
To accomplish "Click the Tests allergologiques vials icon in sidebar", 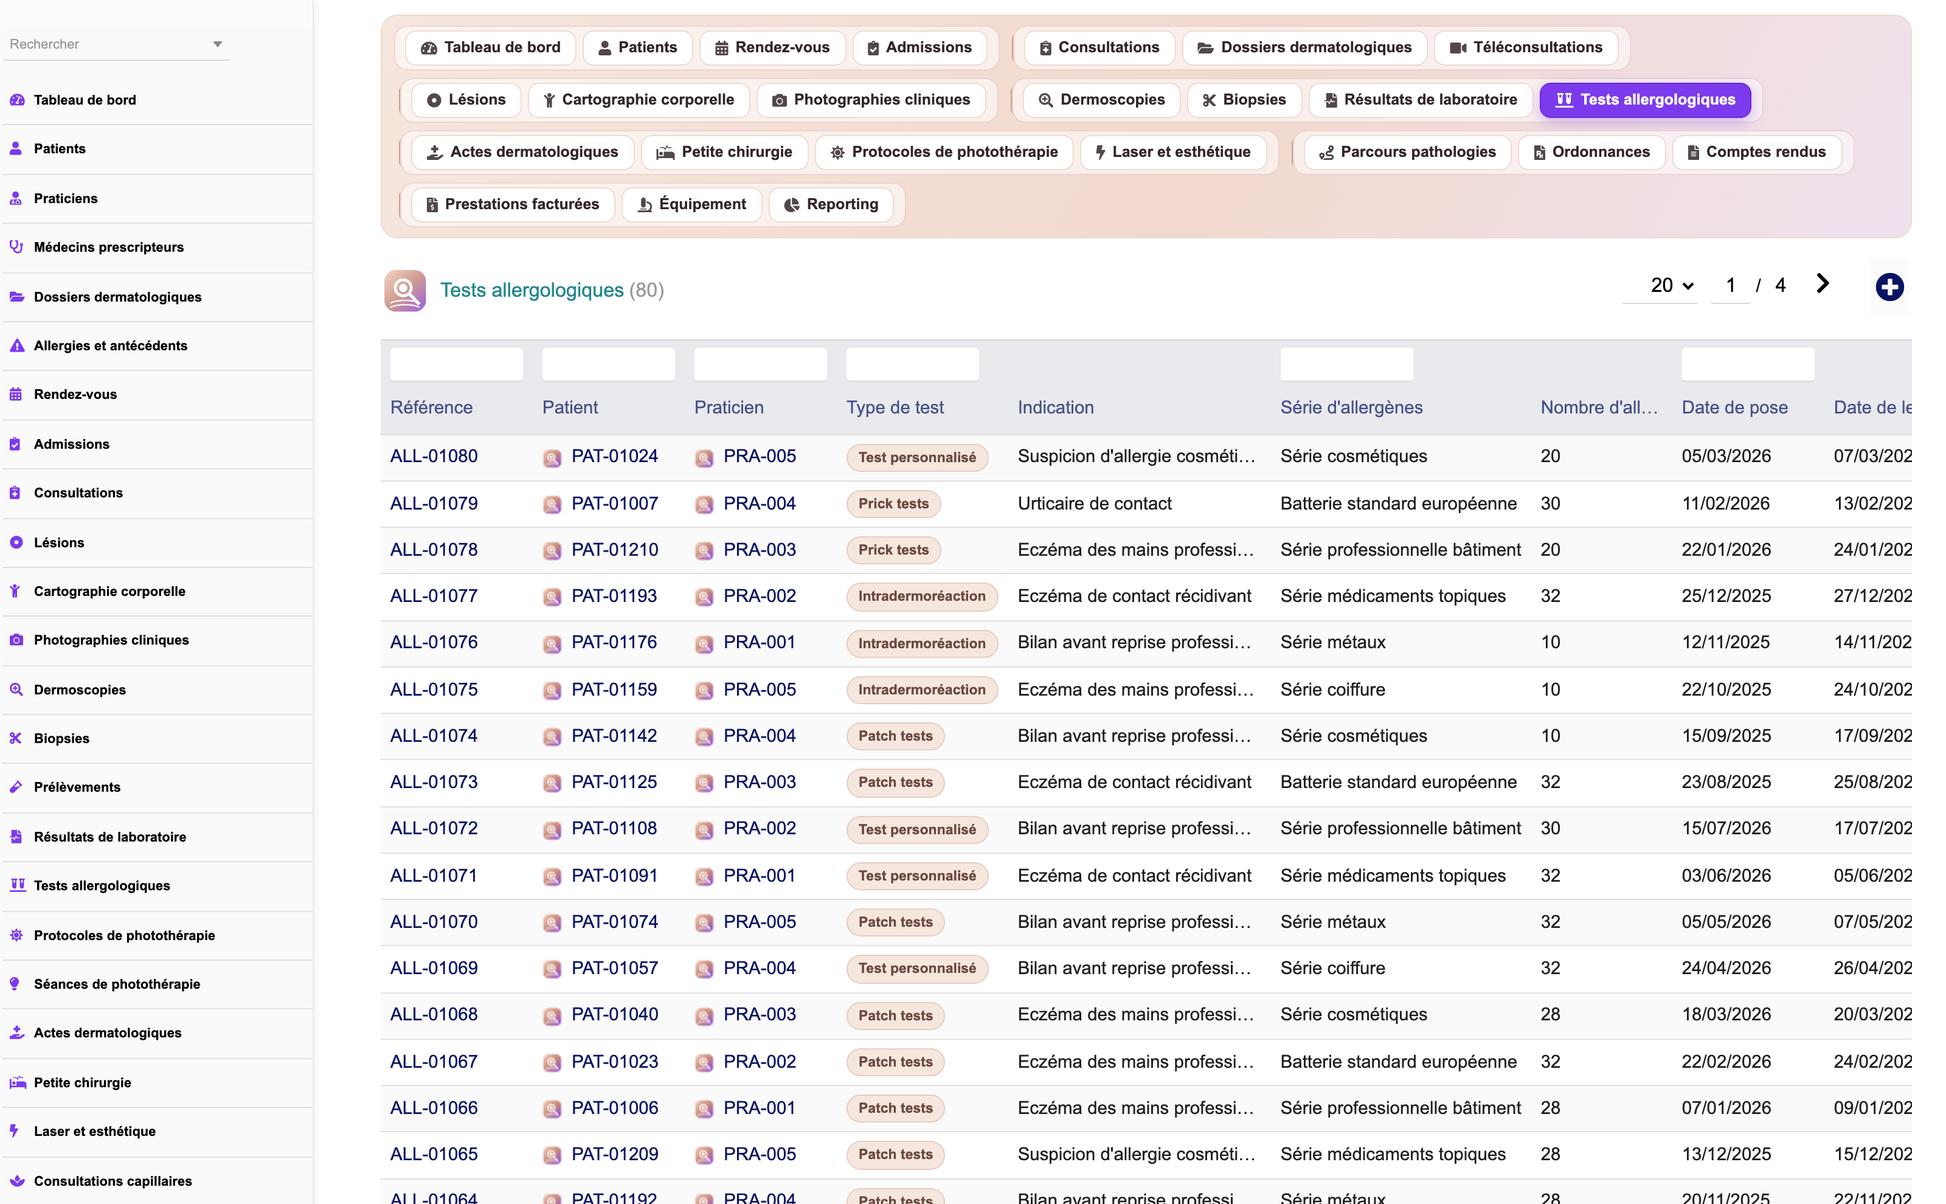I will click(17, 886).
